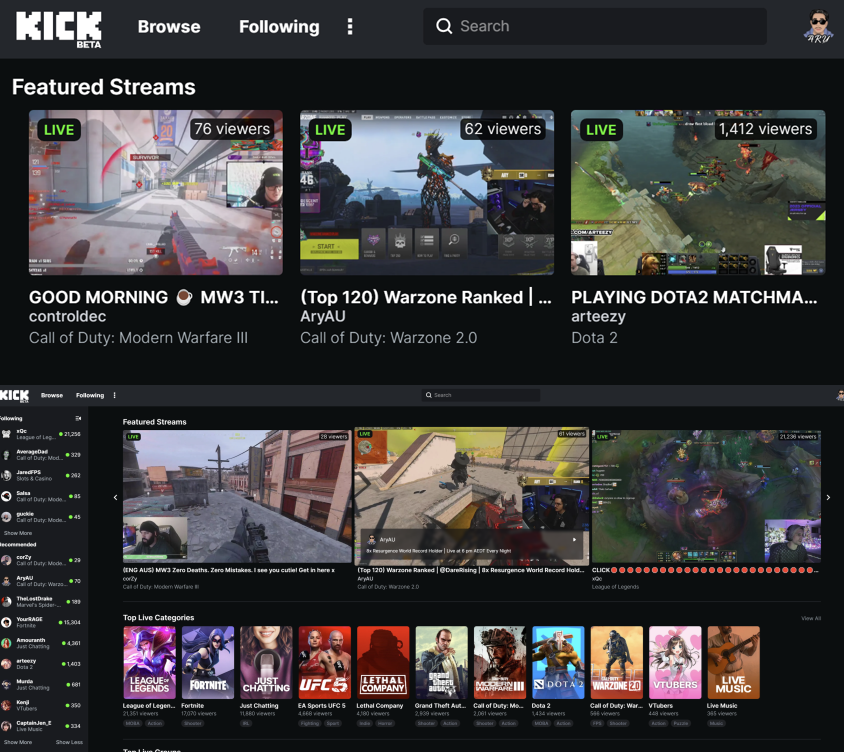Click the small KICK logo in lower header
844x752 pixels.
15,396
